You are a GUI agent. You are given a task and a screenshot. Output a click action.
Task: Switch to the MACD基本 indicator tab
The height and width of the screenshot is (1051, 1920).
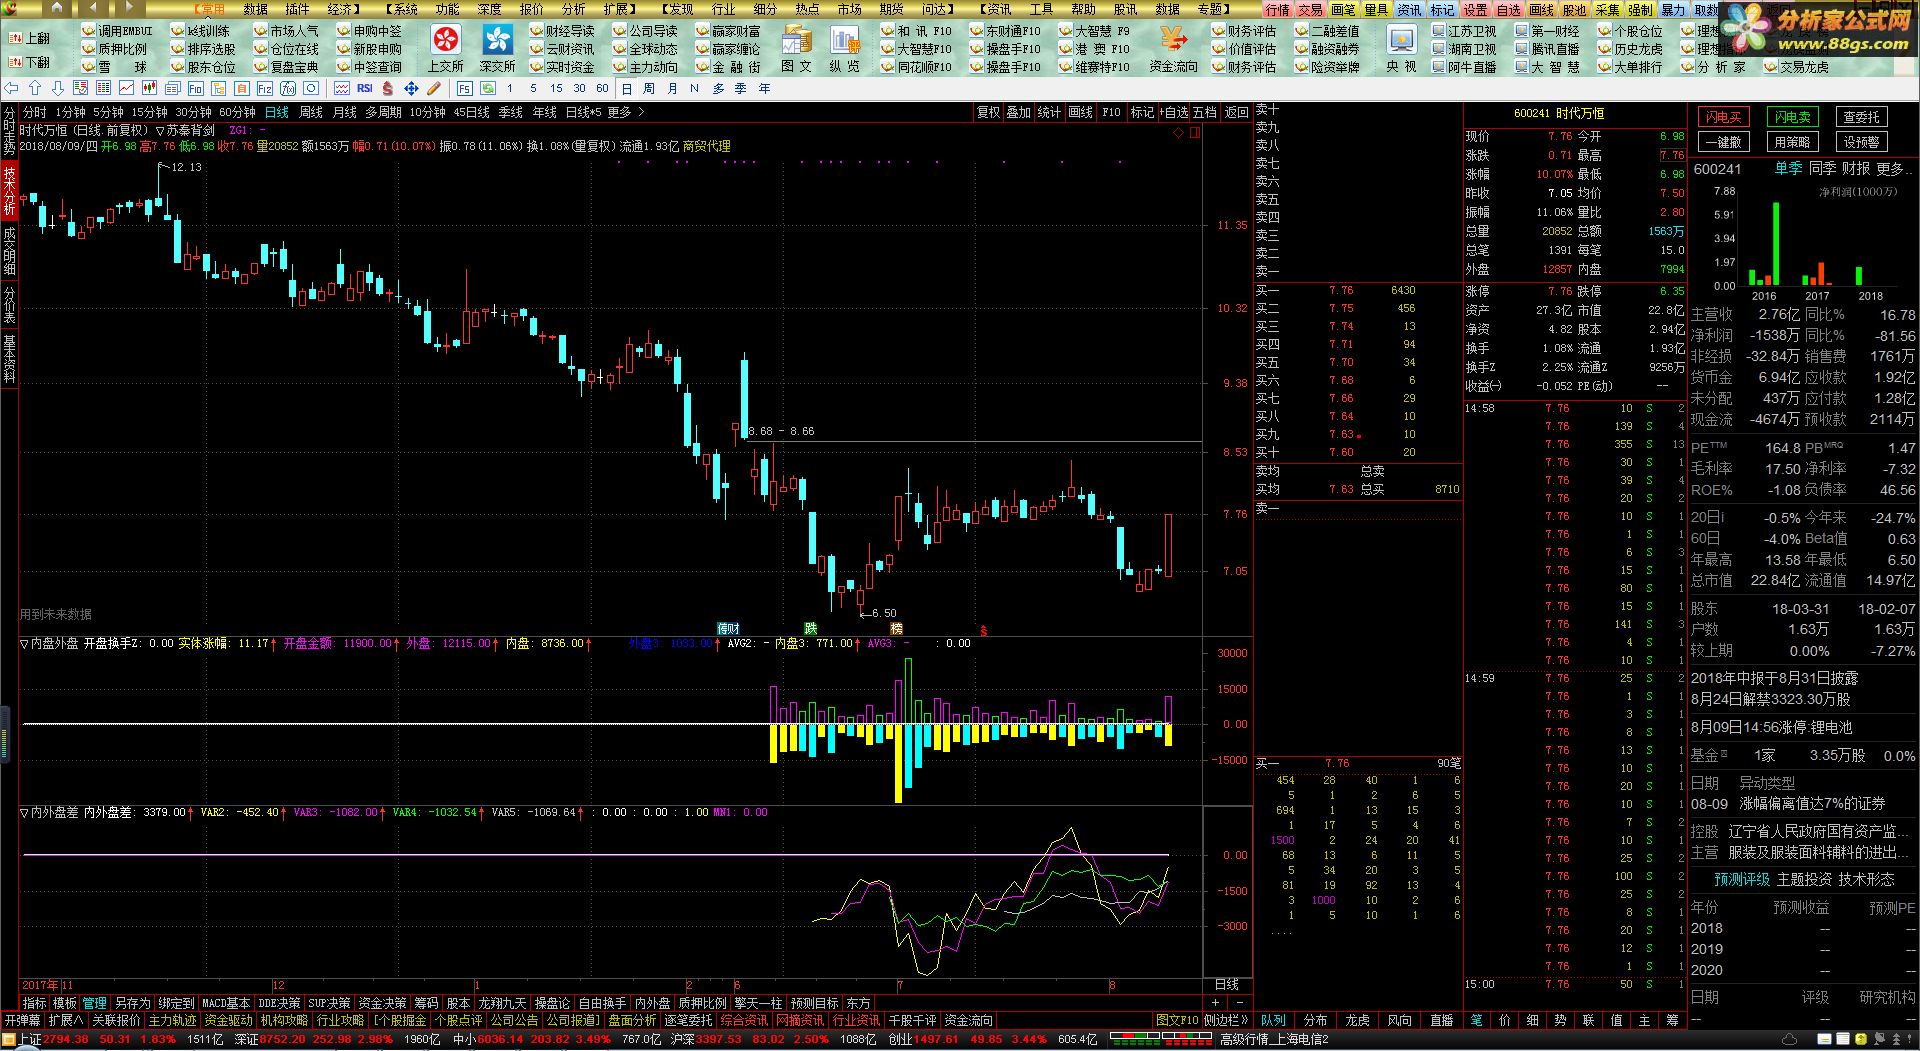226,1003
